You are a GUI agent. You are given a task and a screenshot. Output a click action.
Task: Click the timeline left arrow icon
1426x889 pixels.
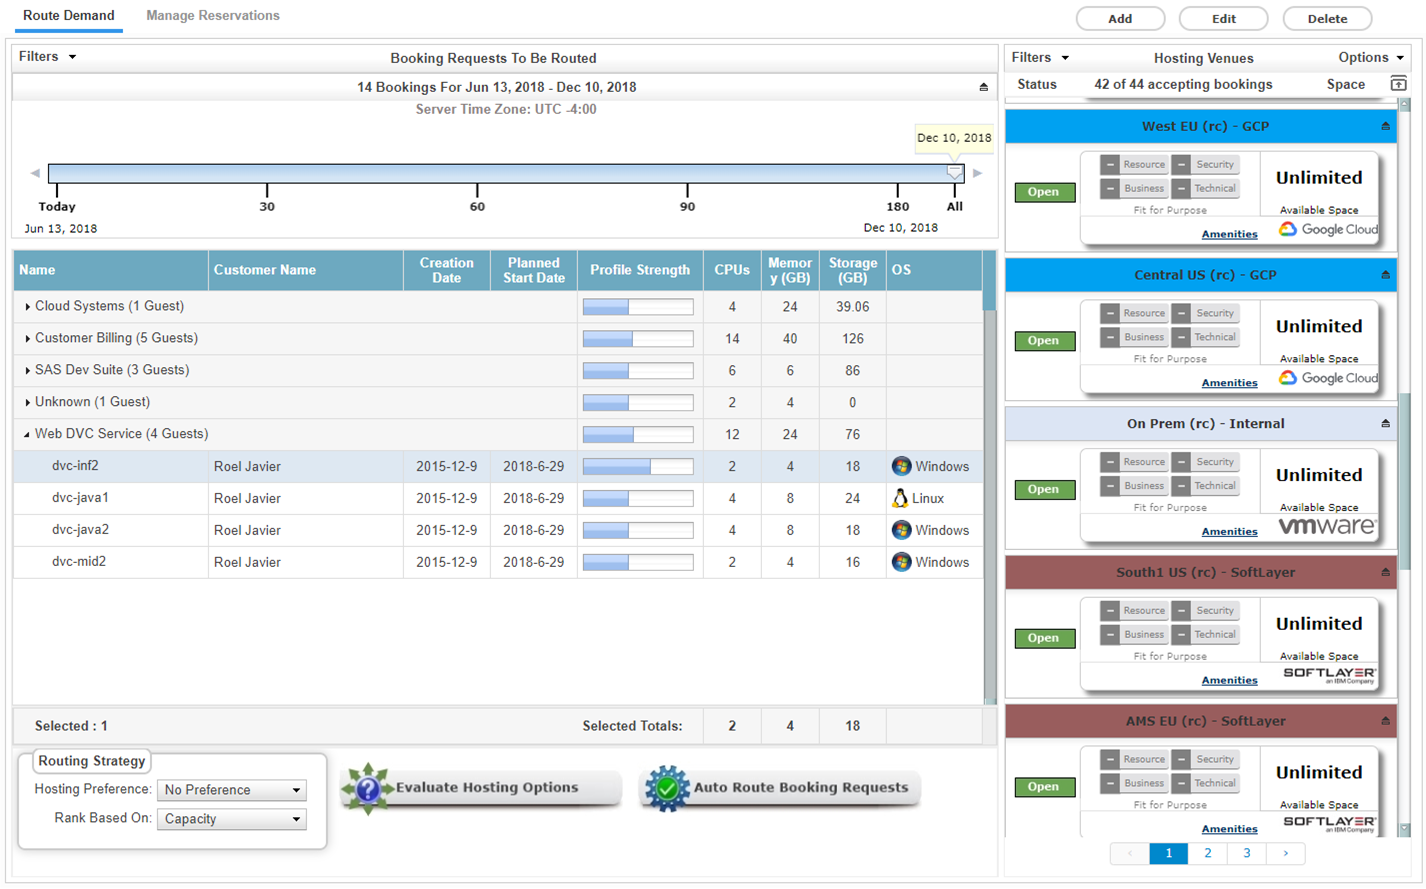[35, 173]
